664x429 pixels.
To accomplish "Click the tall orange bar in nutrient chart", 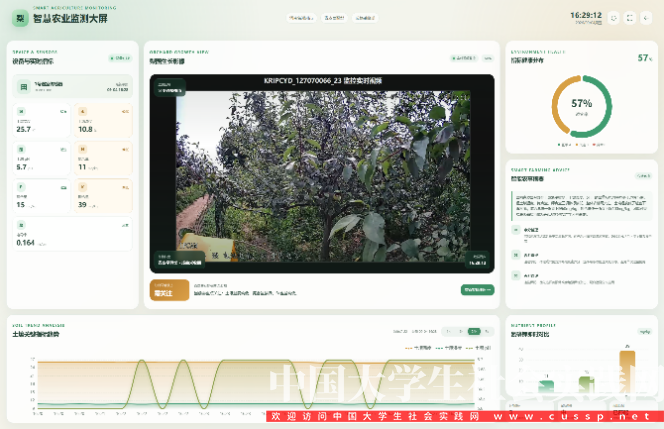I will [x=627, y=371].
